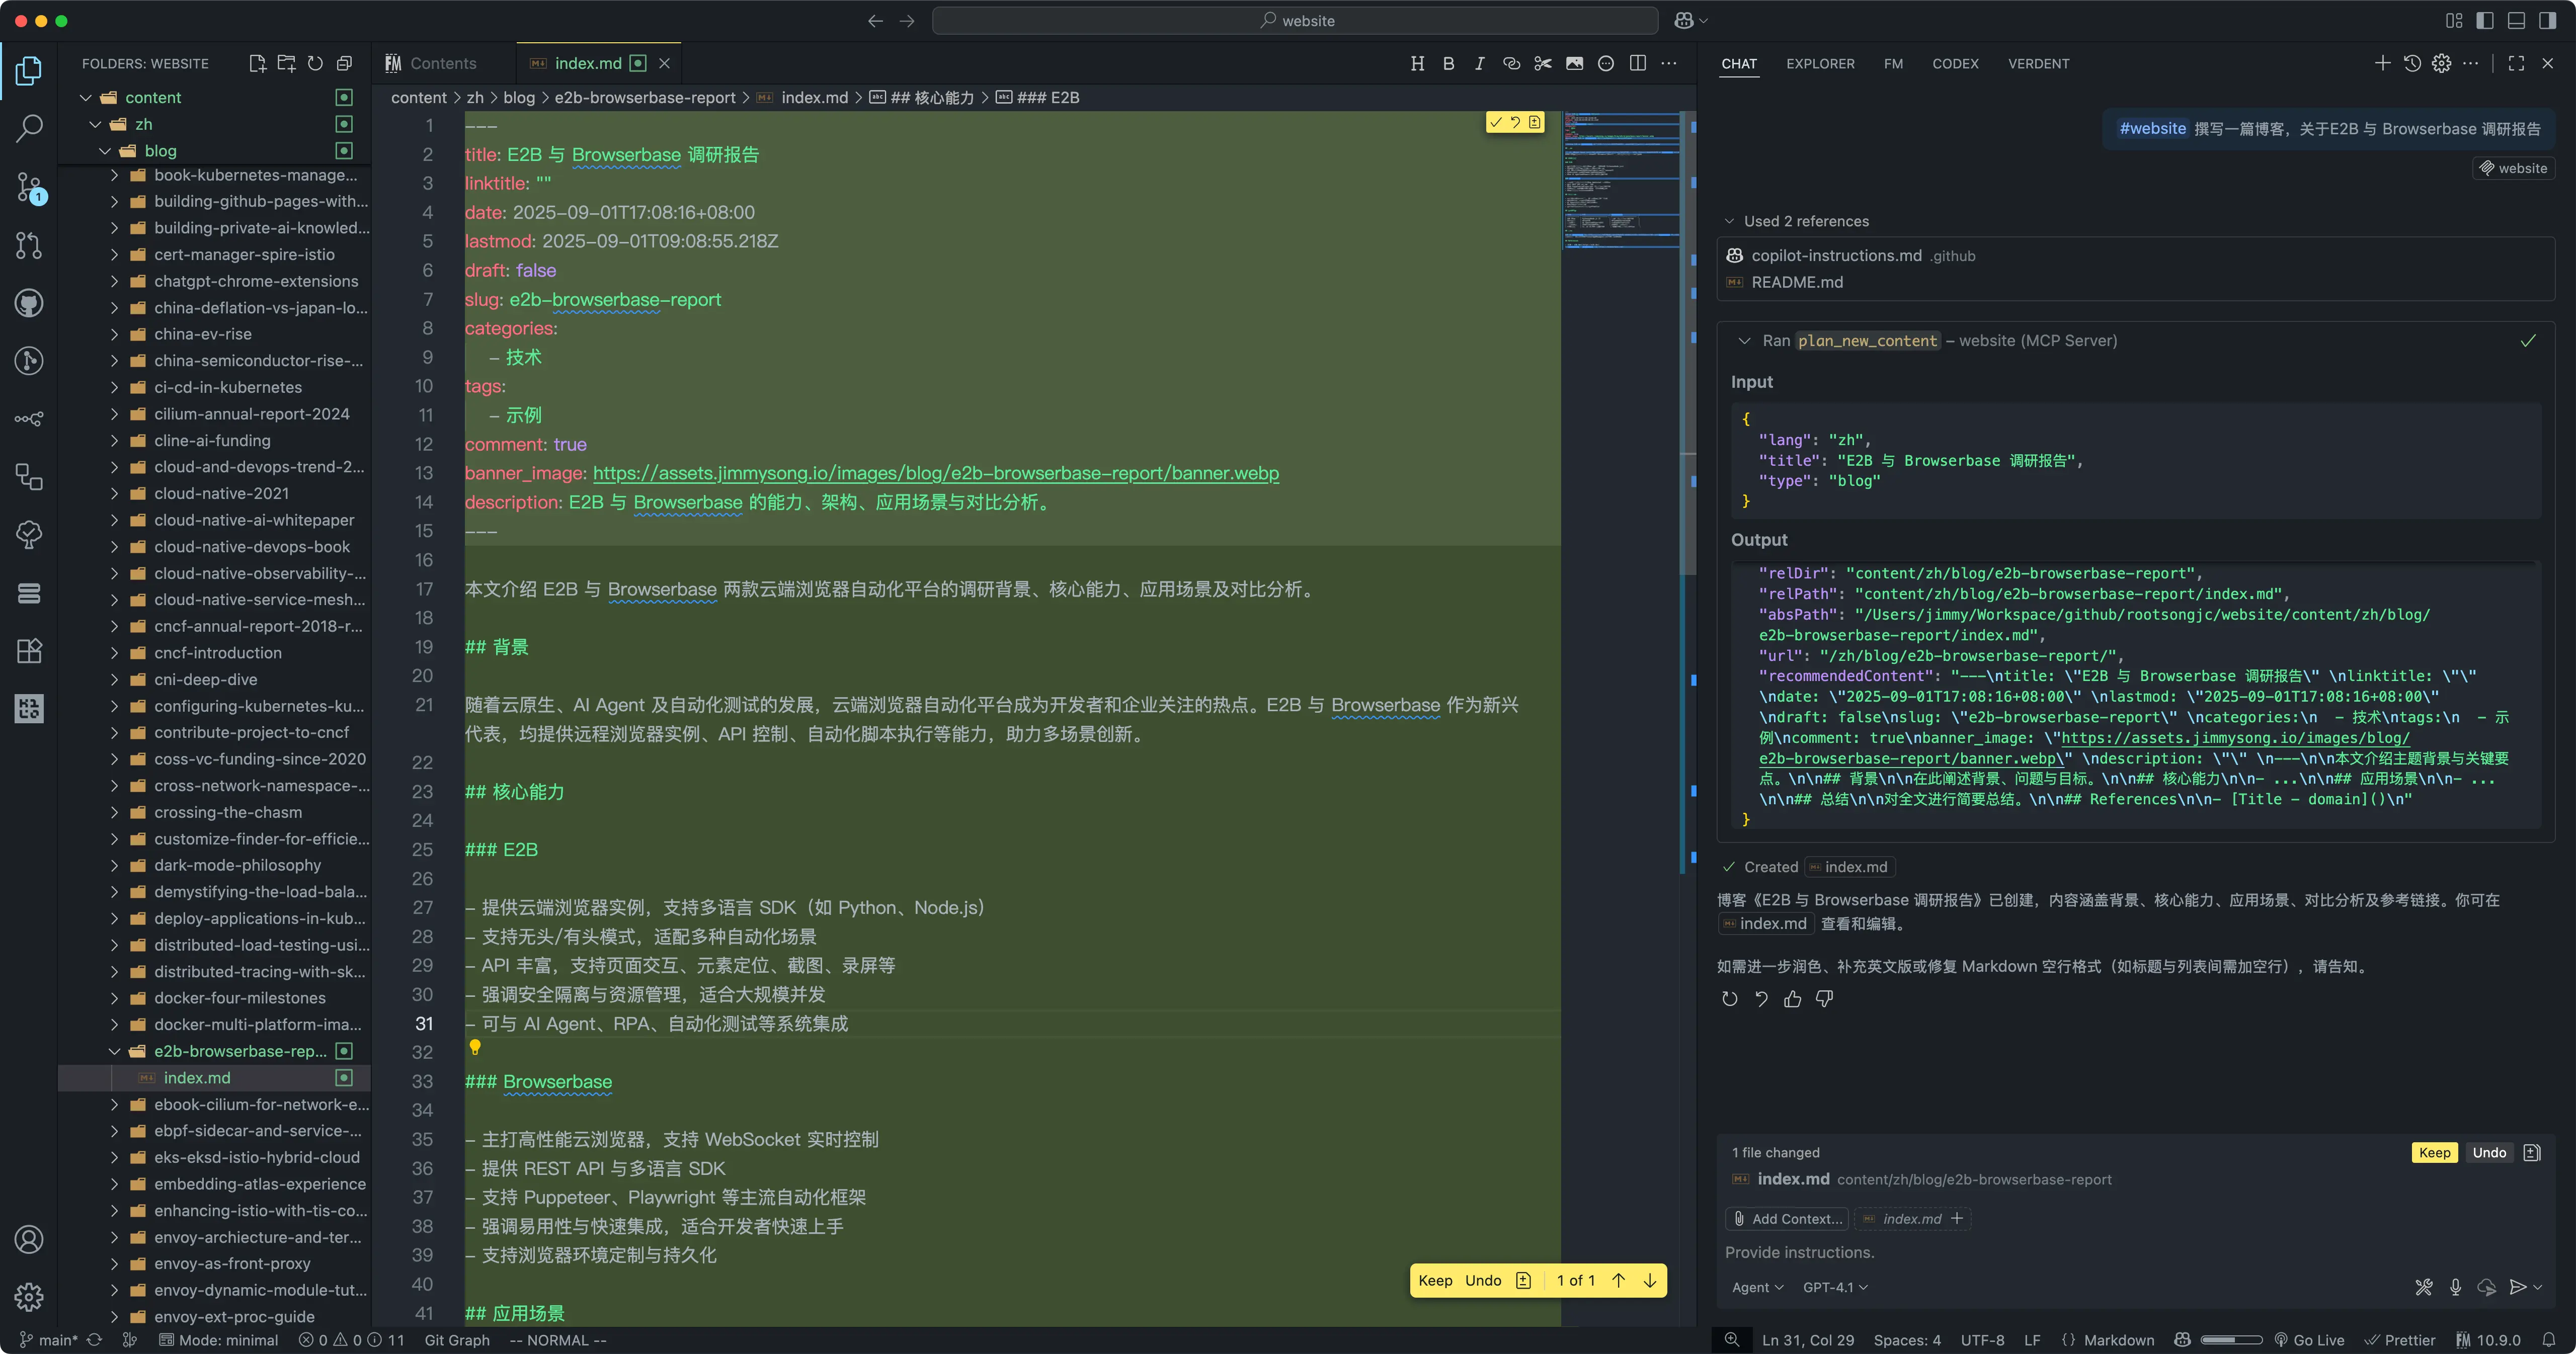Open the GitHub view in activity bar
Screen dimensions: 2576x1354
29,303
